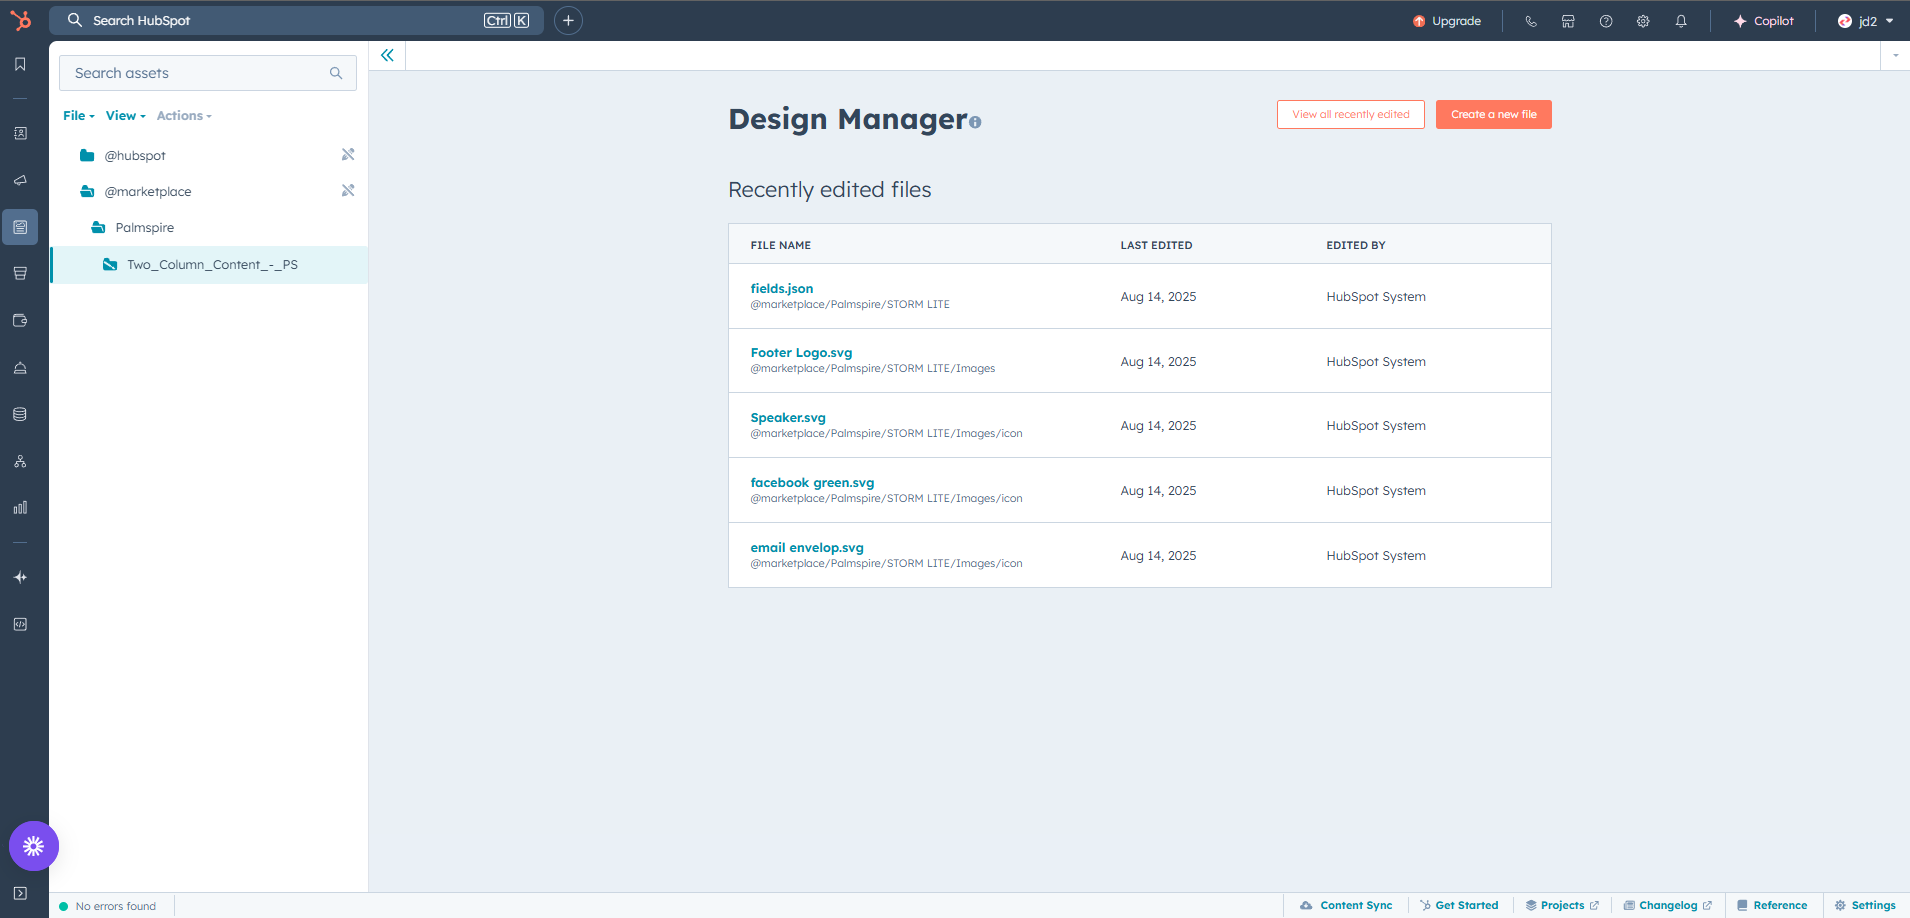
Task: Open the View dropdown menu
Action: pyautogui.click(x=125, y=116)
